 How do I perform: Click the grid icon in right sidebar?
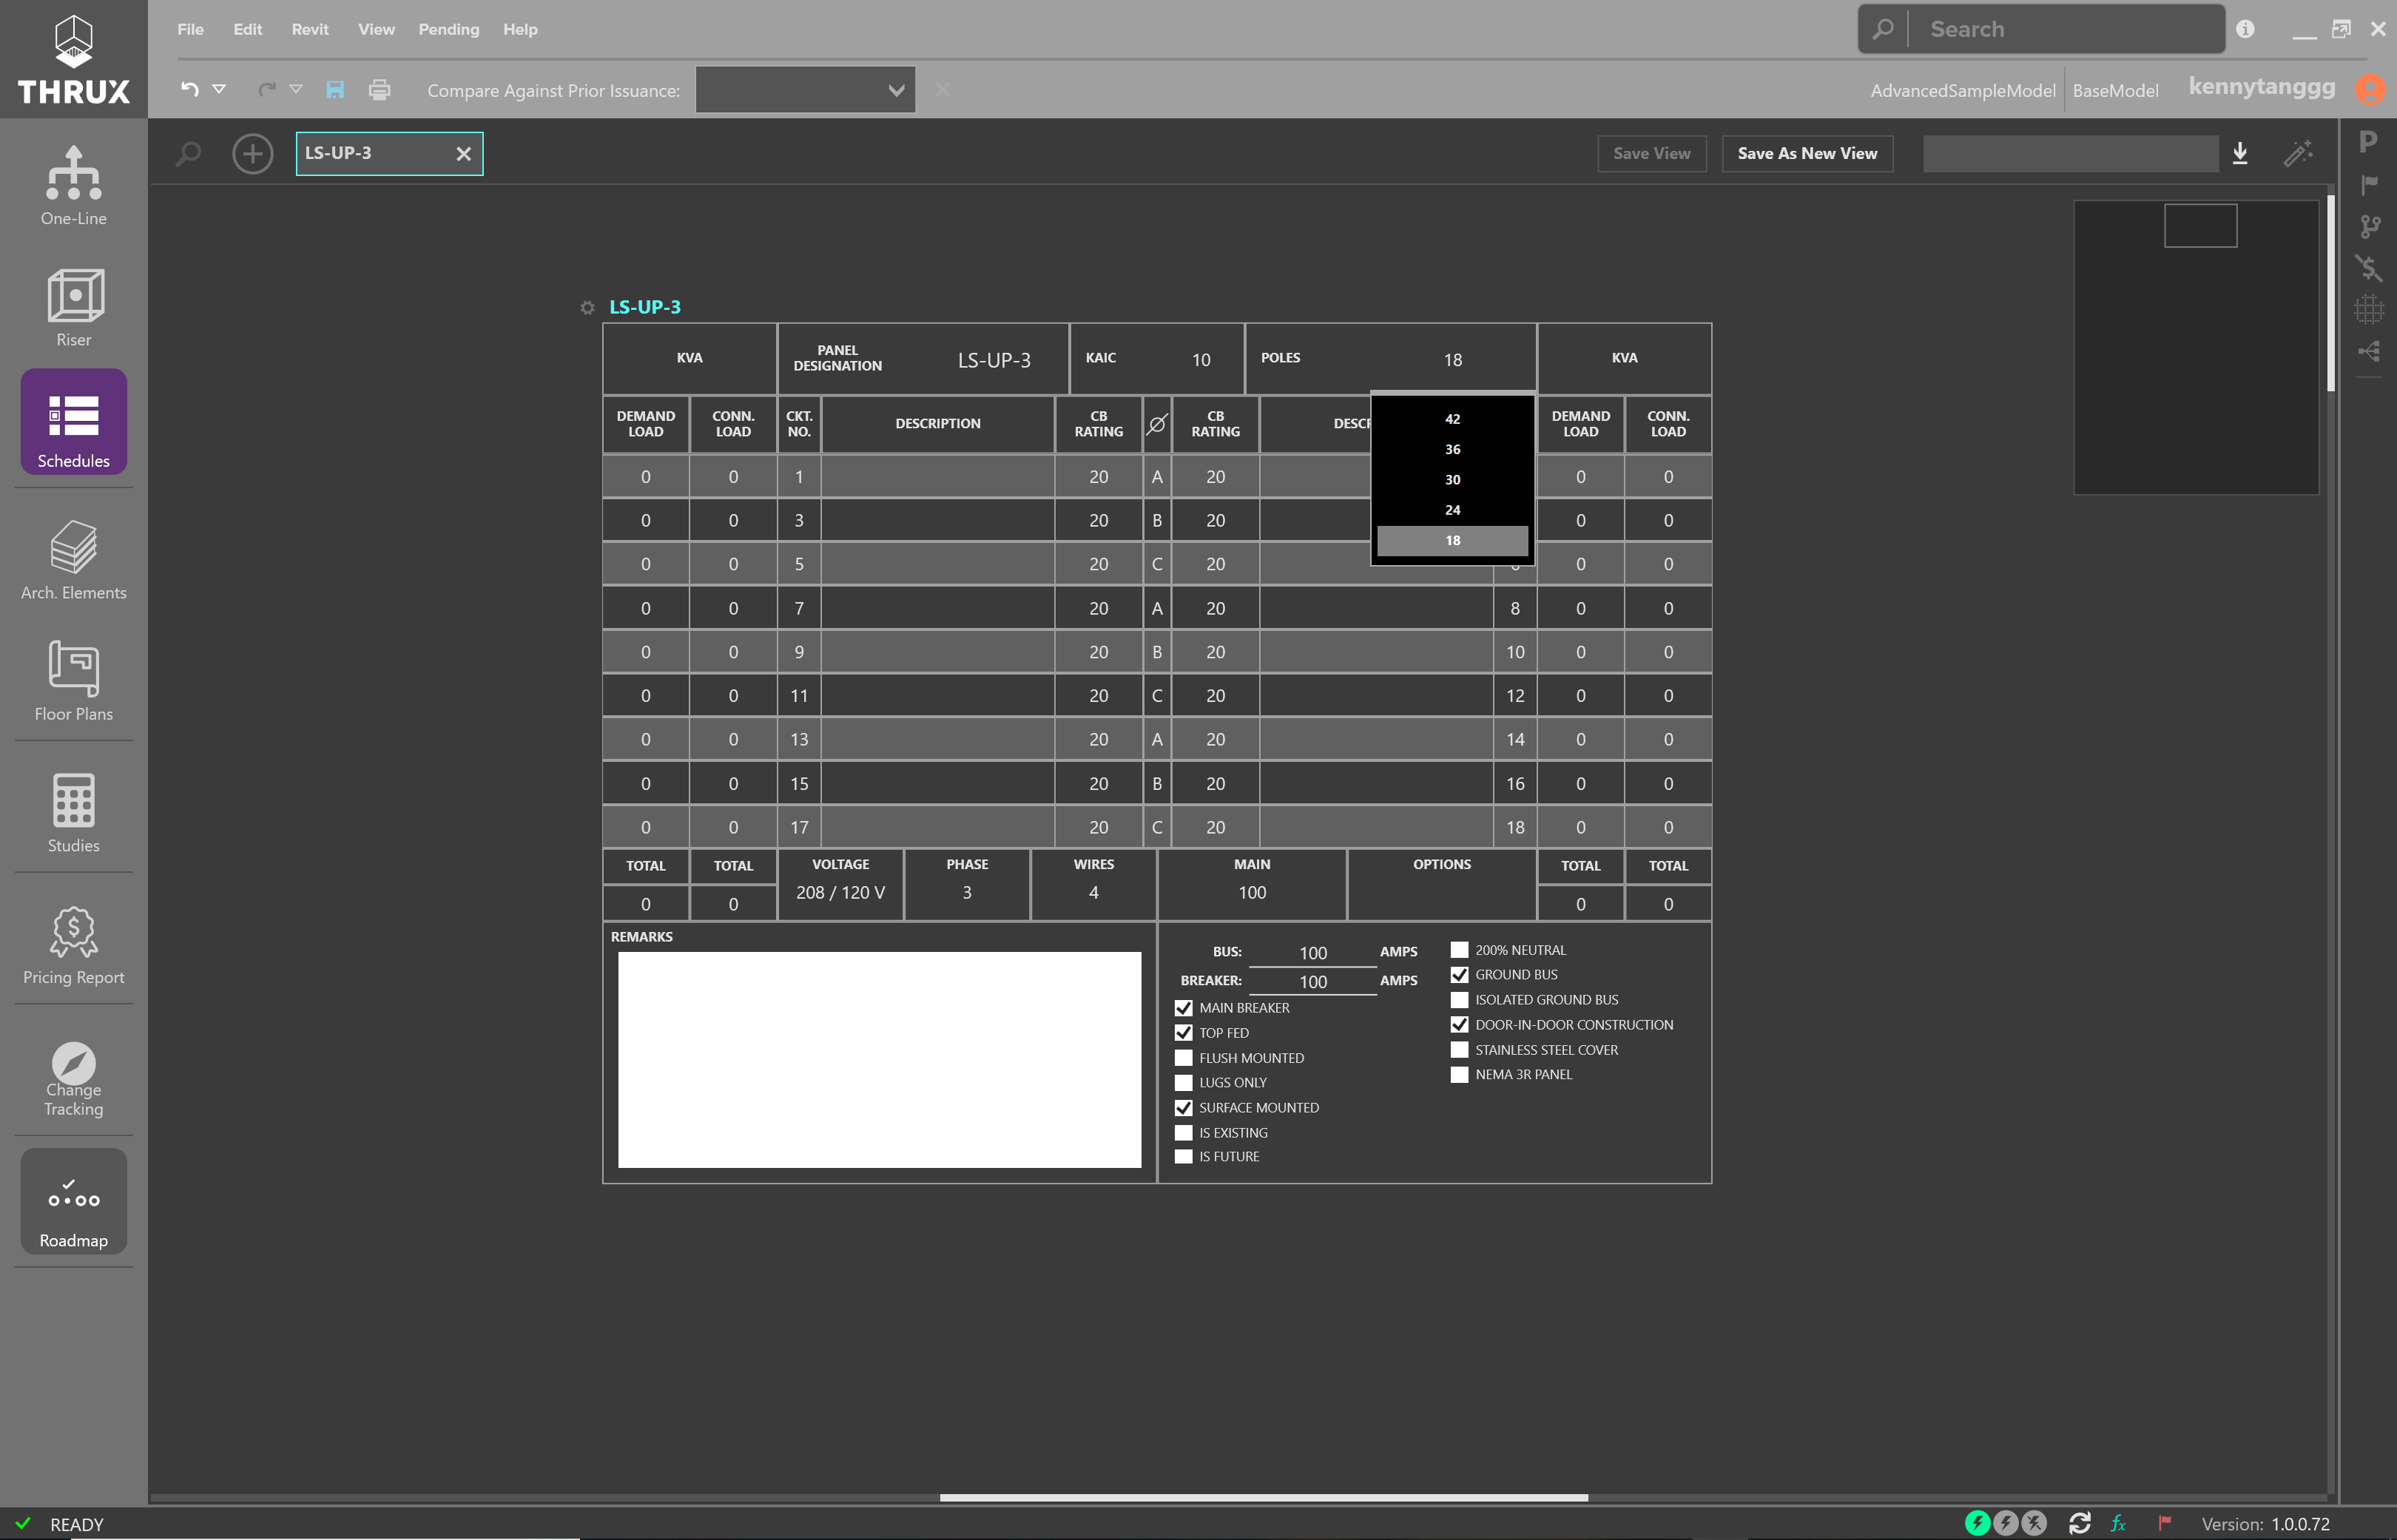coord(2368,310)
